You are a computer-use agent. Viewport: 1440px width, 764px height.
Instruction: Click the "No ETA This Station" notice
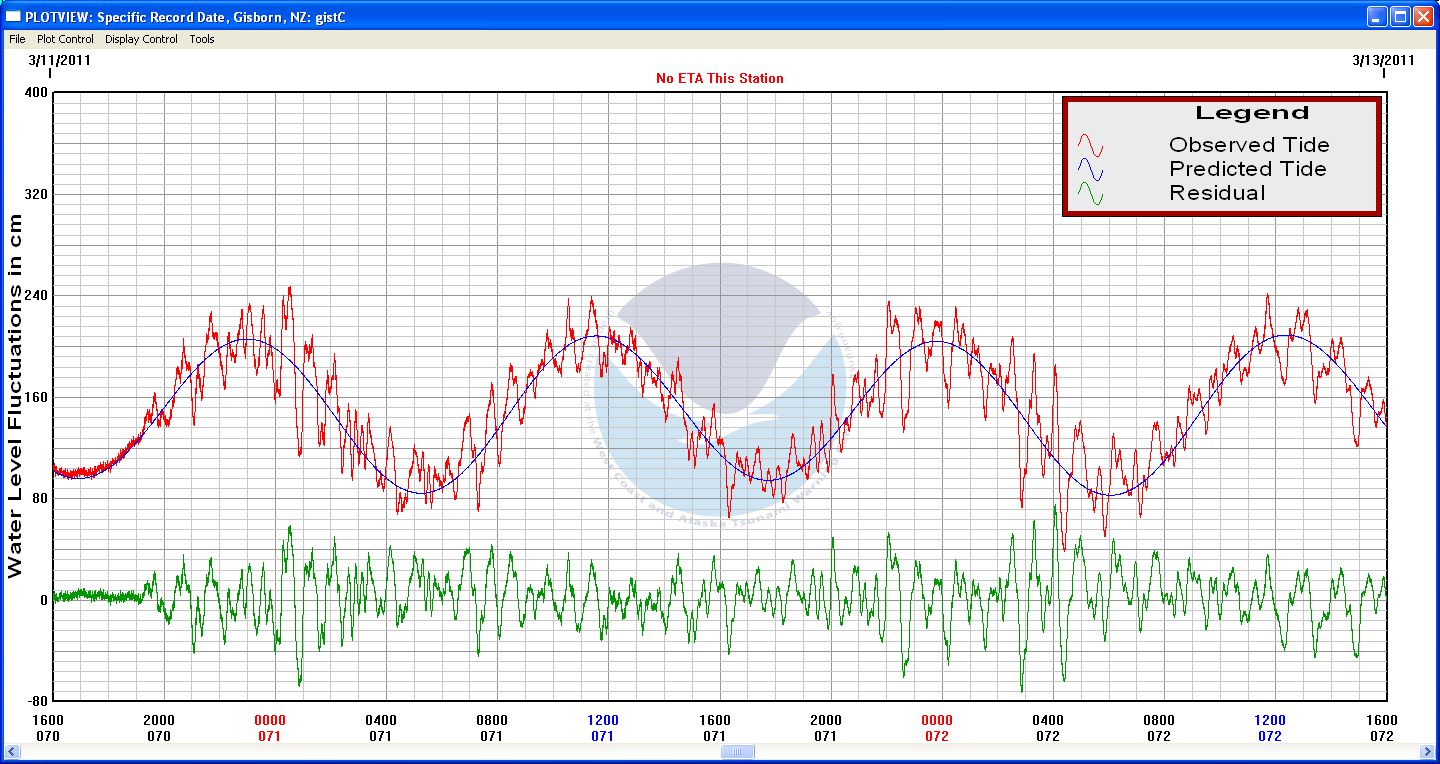coord(720,78)
